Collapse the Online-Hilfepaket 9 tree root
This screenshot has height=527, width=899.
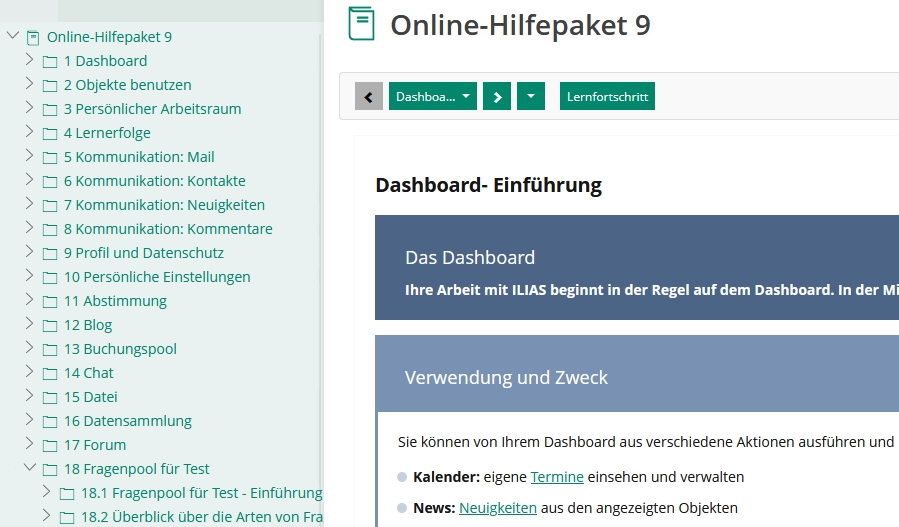pyautogui.click(x=13, y=36)
